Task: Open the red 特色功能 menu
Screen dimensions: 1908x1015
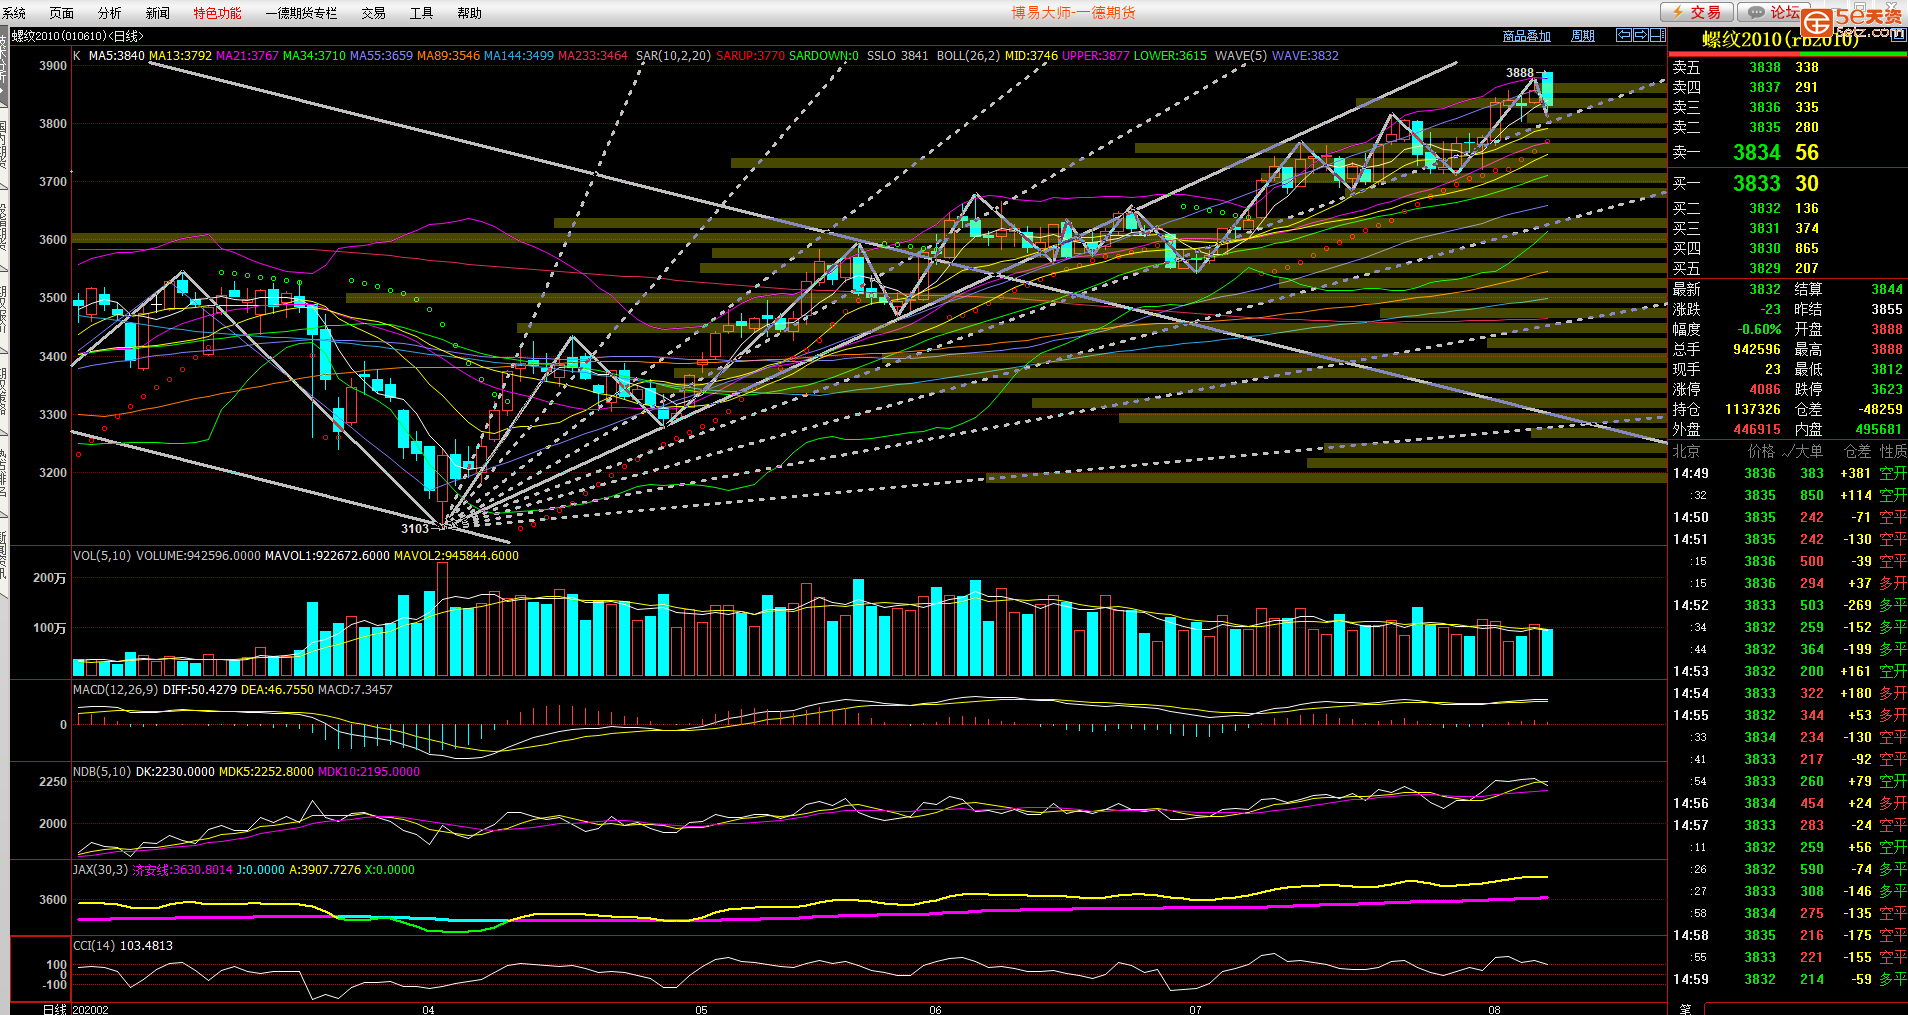Action: 217,13
